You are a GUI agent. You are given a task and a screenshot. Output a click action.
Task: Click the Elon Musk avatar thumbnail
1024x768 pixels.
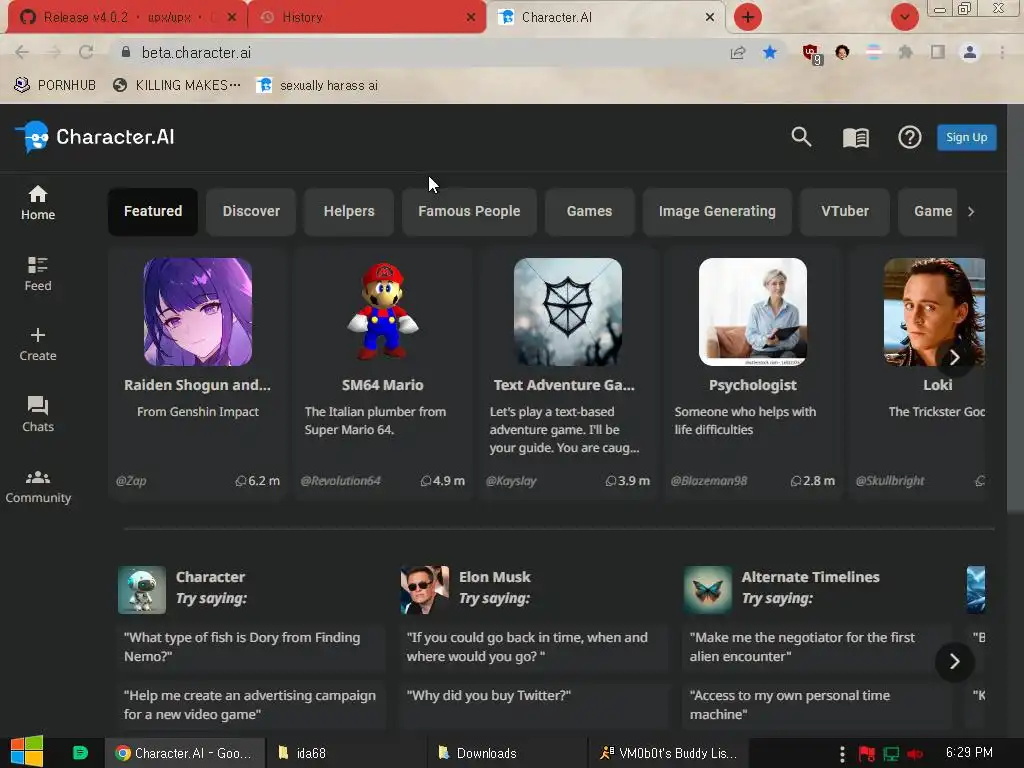click(x=425, y=590)
